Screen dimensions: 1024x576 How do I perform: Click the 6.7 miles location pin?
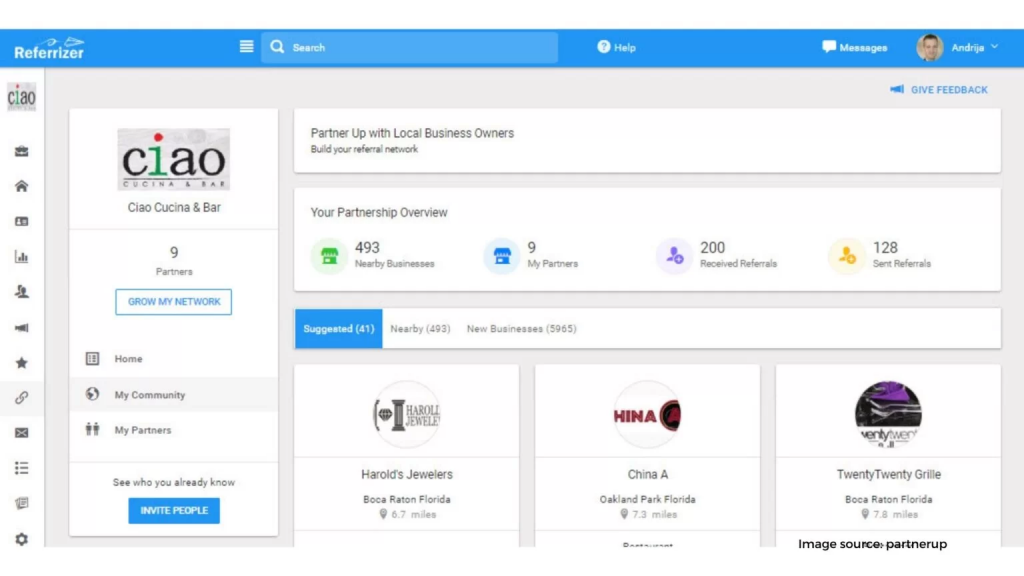[383, 514]
